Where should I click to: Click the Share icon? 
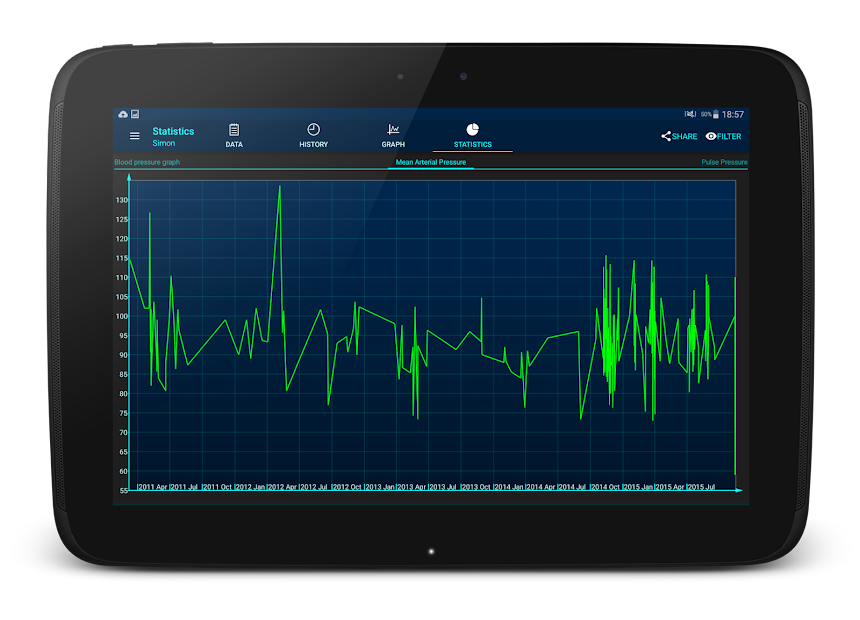pyautogui.click(x=667, y=136)
